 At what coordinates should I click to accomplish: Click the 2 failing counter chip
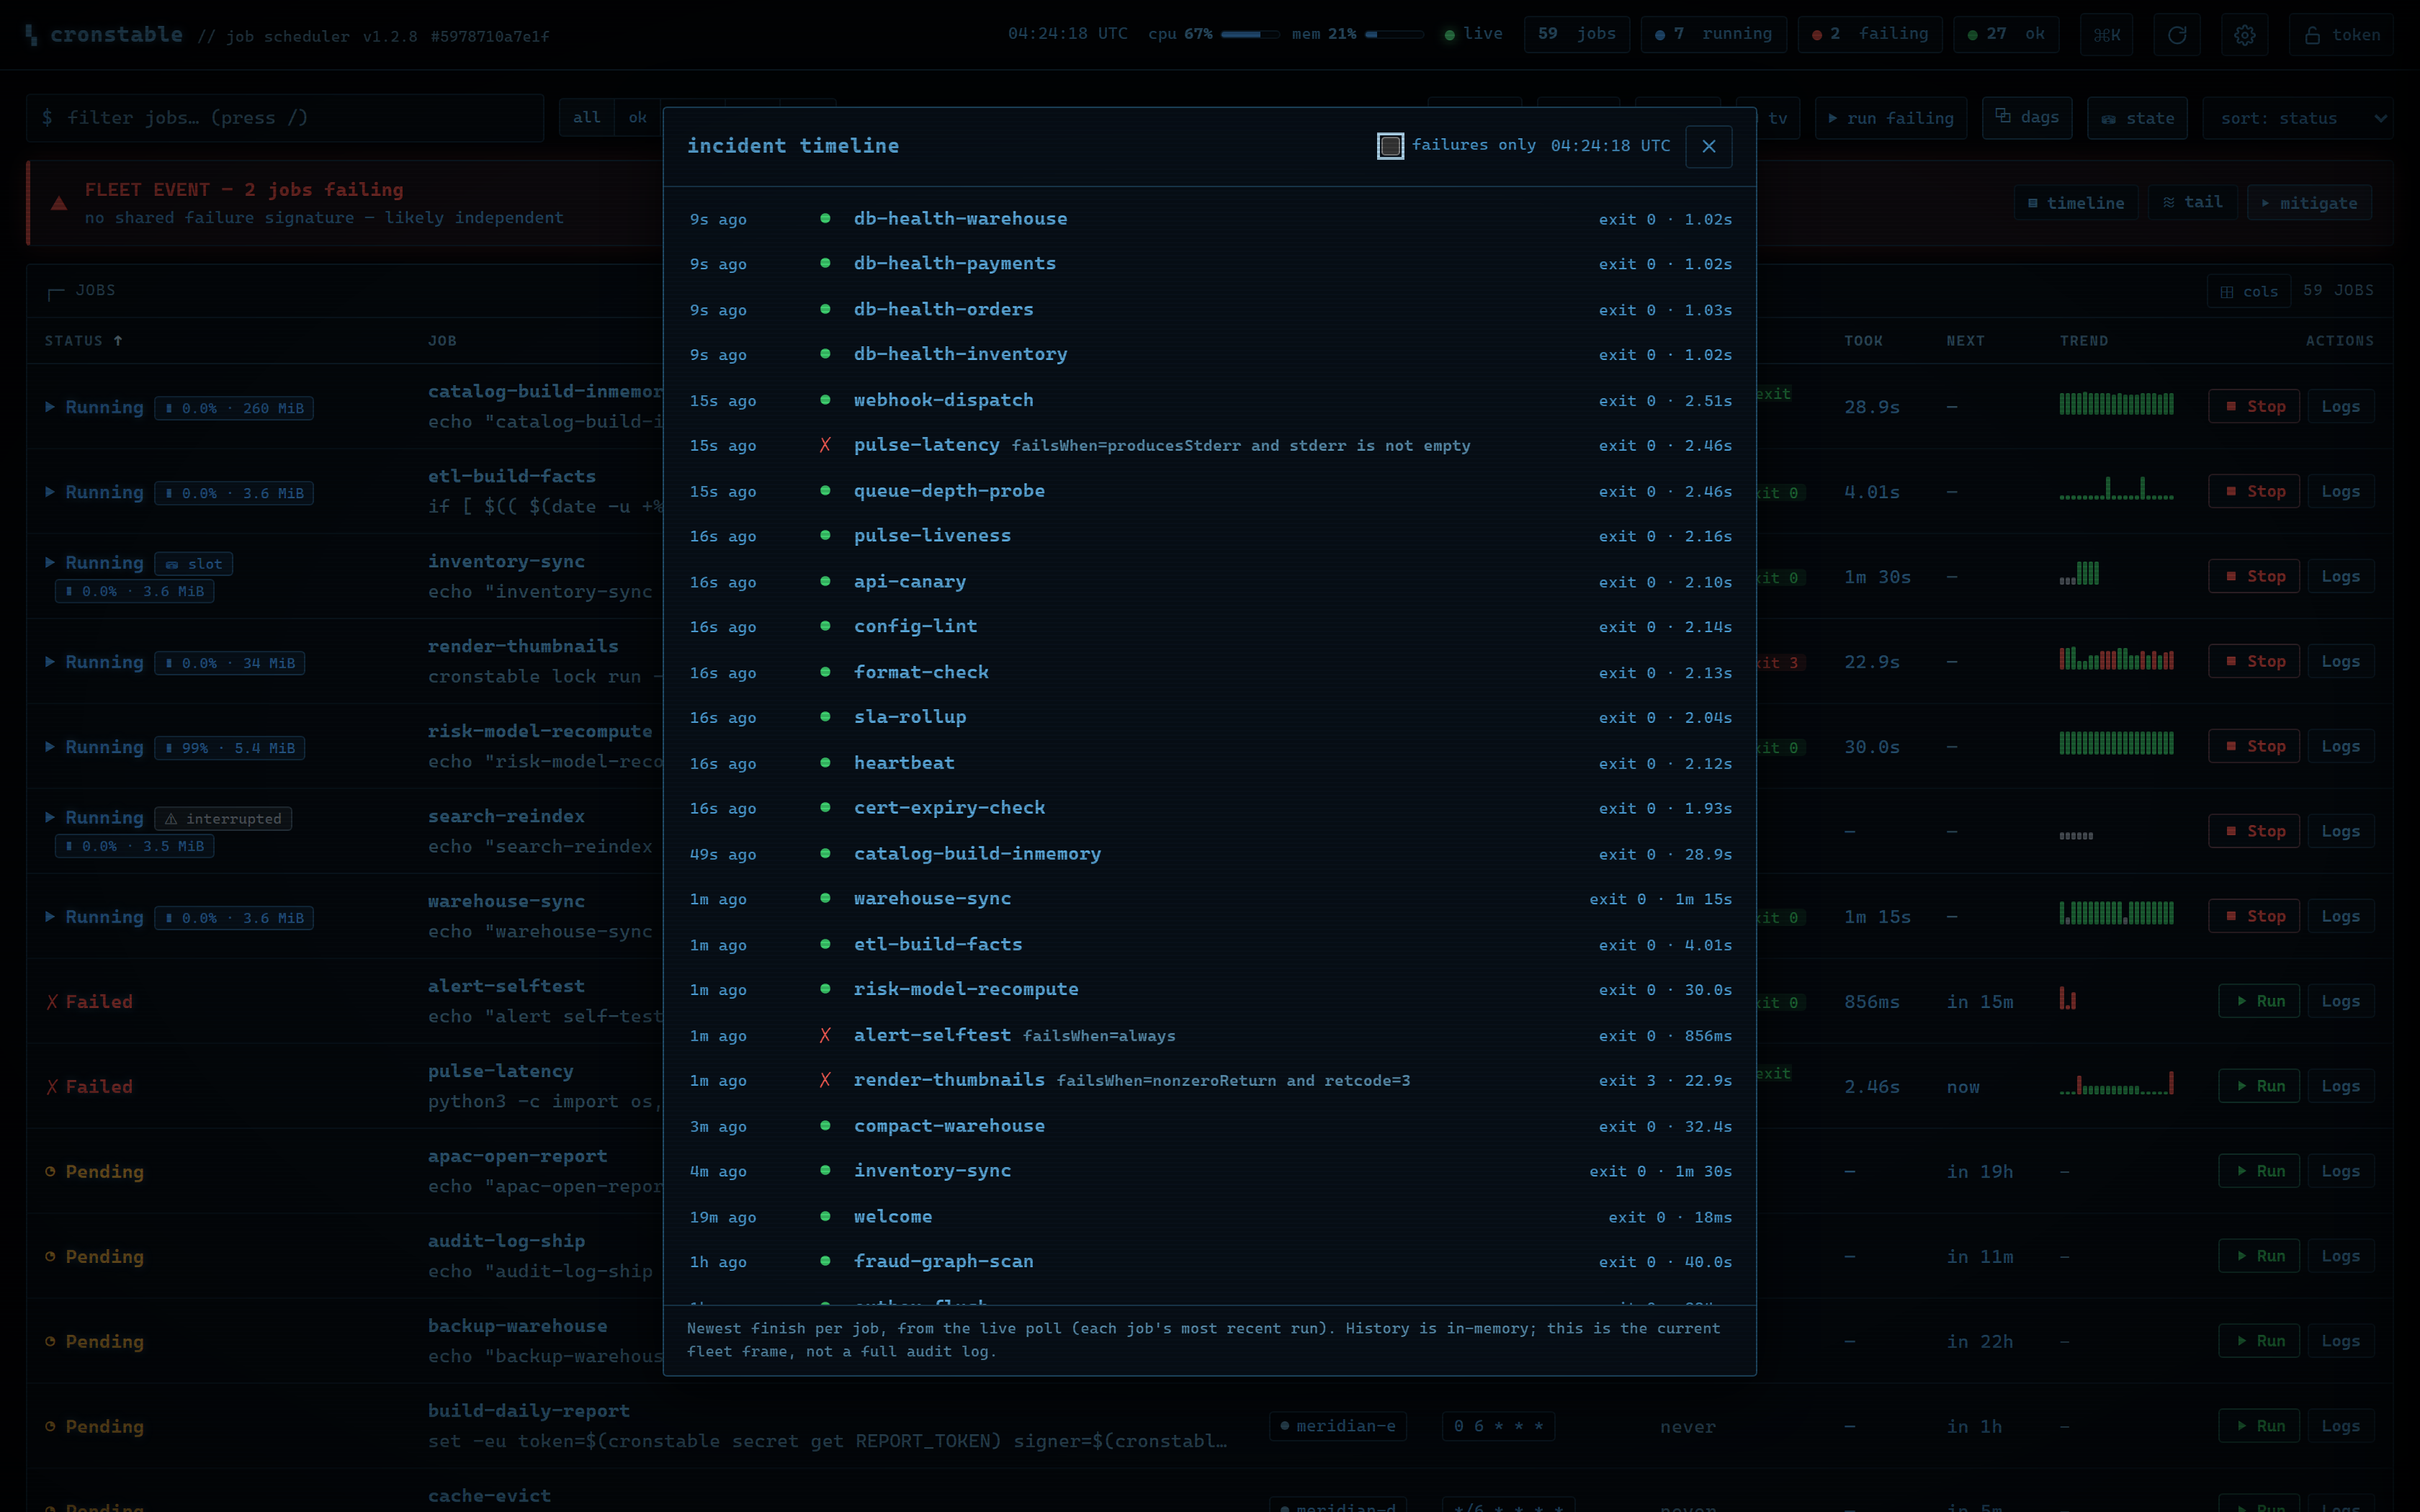pyautogui.click(x=1869, y=34)
